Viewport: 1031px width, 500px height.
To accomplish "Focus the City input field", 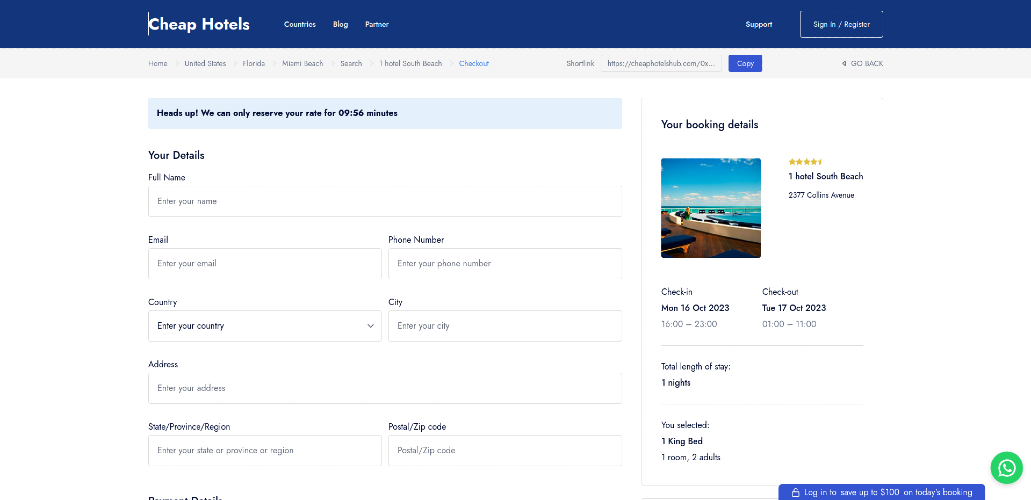I will click(505, 326).
